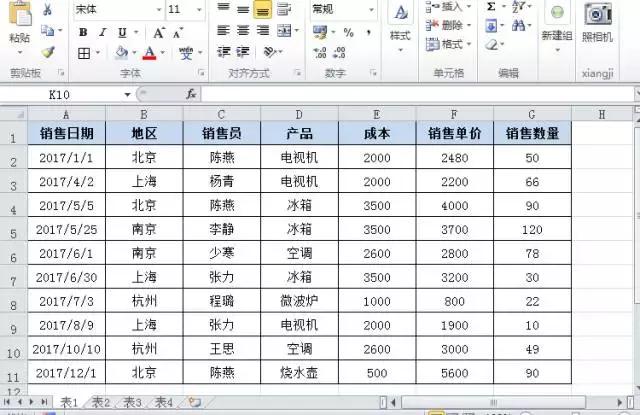Open 新建组 new group button
The image size is (640, 415).
[557, 27]
